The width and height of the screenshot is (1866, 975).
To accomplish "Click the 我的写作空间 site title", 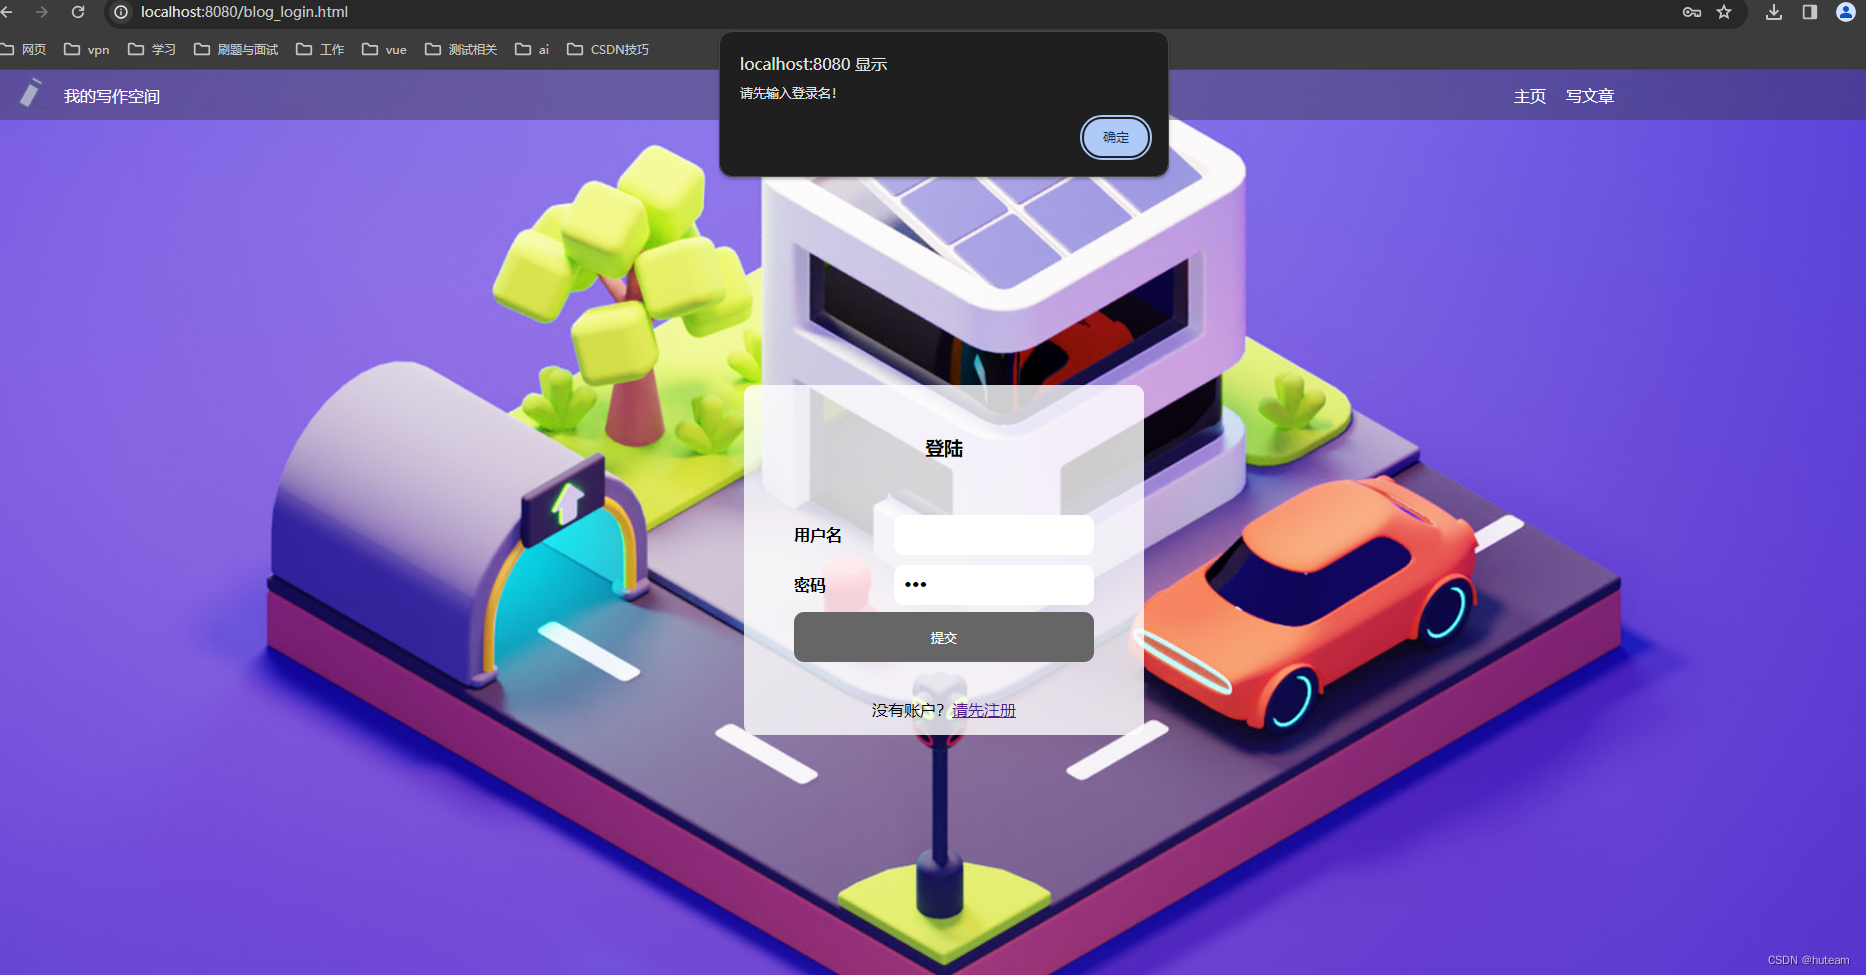I will 112,96.
